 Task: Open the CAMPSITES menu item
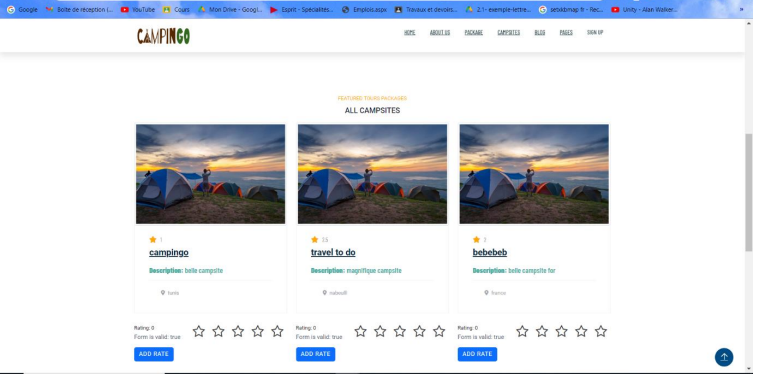509,32
